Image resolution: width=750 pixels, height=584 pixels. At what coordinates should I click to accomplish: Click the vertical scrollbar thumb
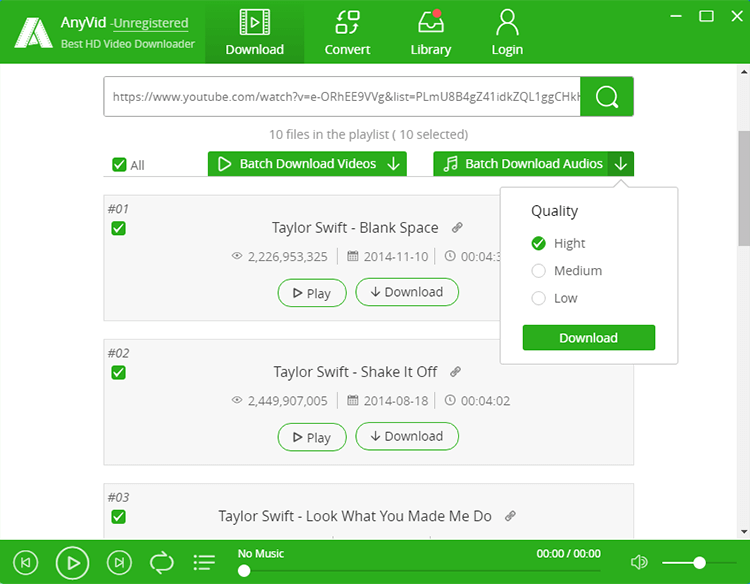point(744,188)
